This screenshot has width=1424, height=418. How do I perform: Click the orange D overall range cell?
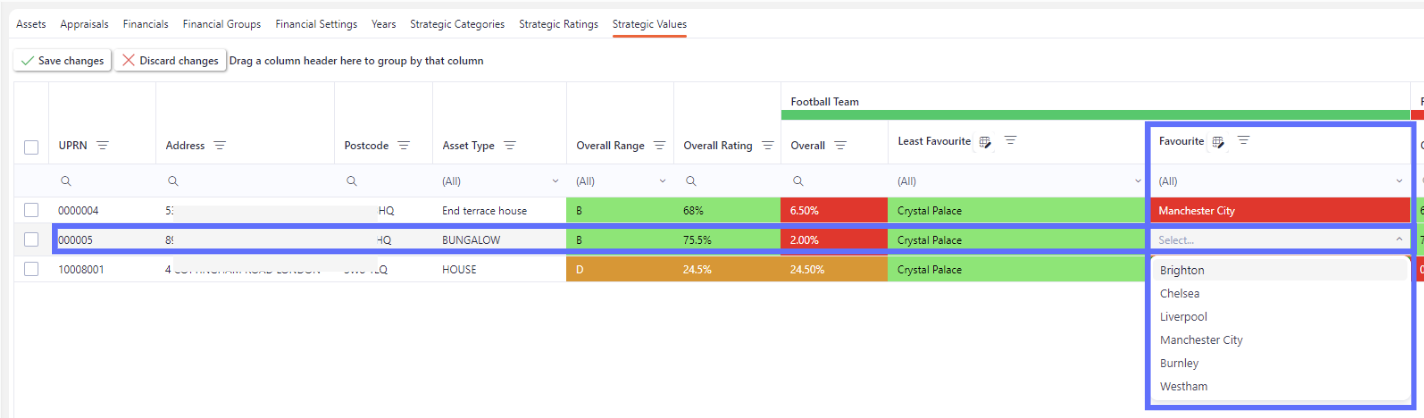620,270
